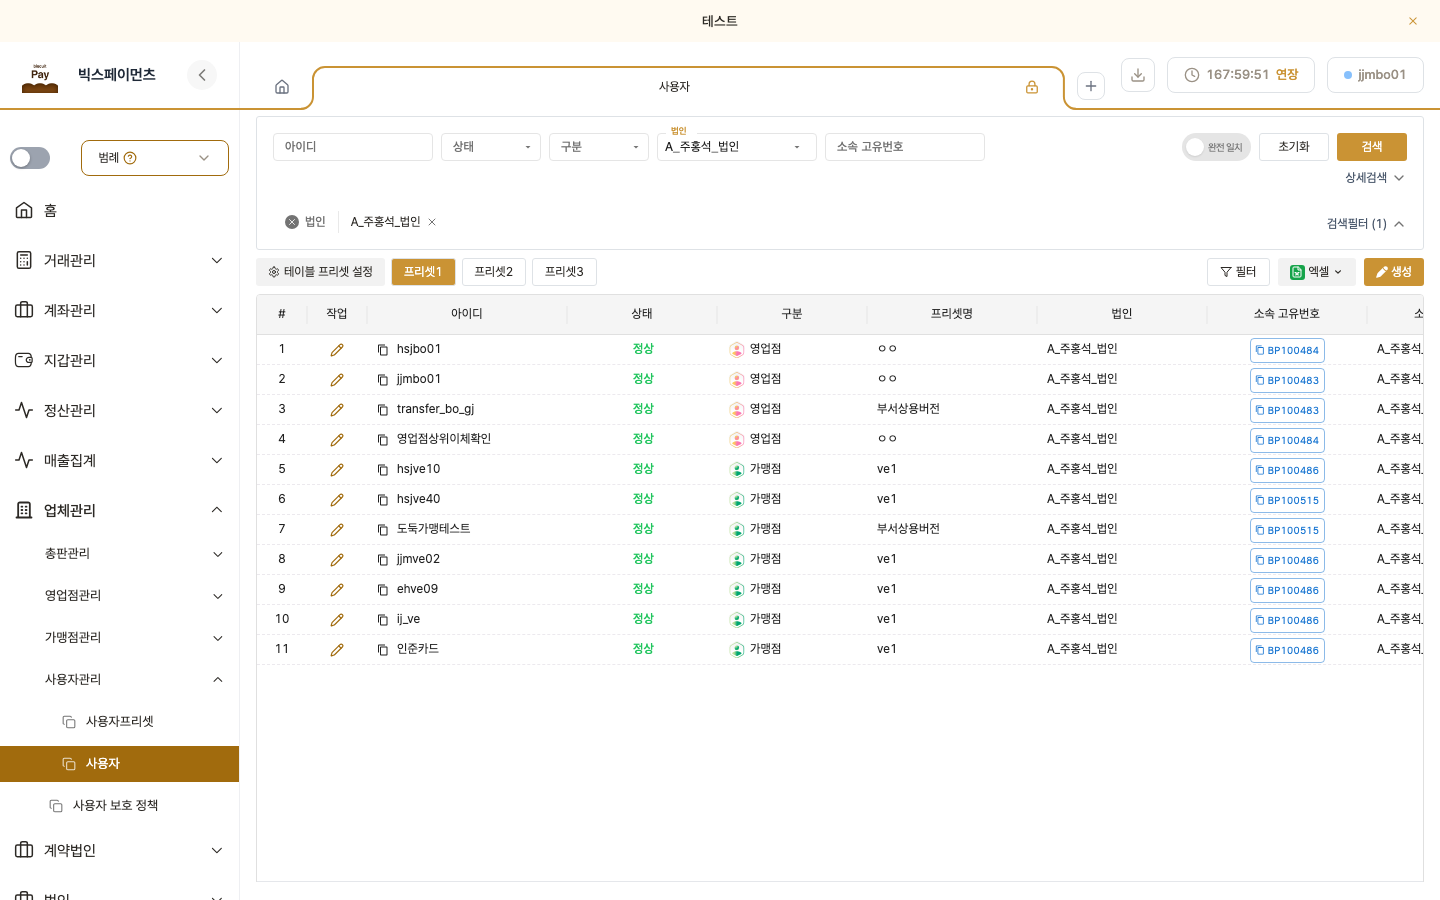Image resolution: width=1440 pixels, height=900 pixels.
Task: Expand 영업점관리 submenu
Action: pos(120,595)
